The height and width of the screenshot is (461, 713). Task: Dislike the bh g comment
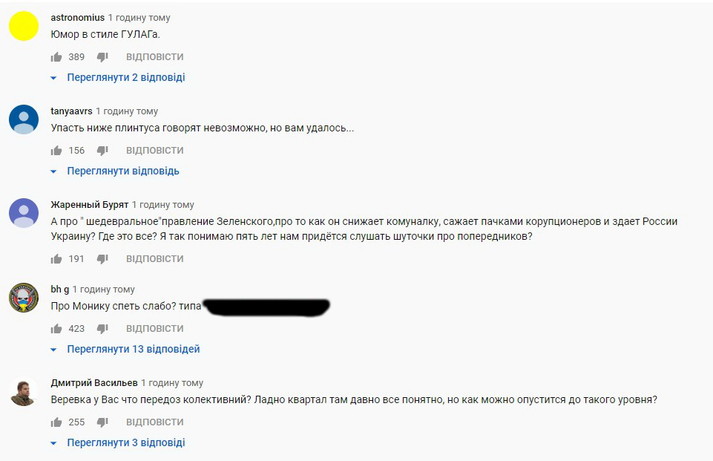102,328
